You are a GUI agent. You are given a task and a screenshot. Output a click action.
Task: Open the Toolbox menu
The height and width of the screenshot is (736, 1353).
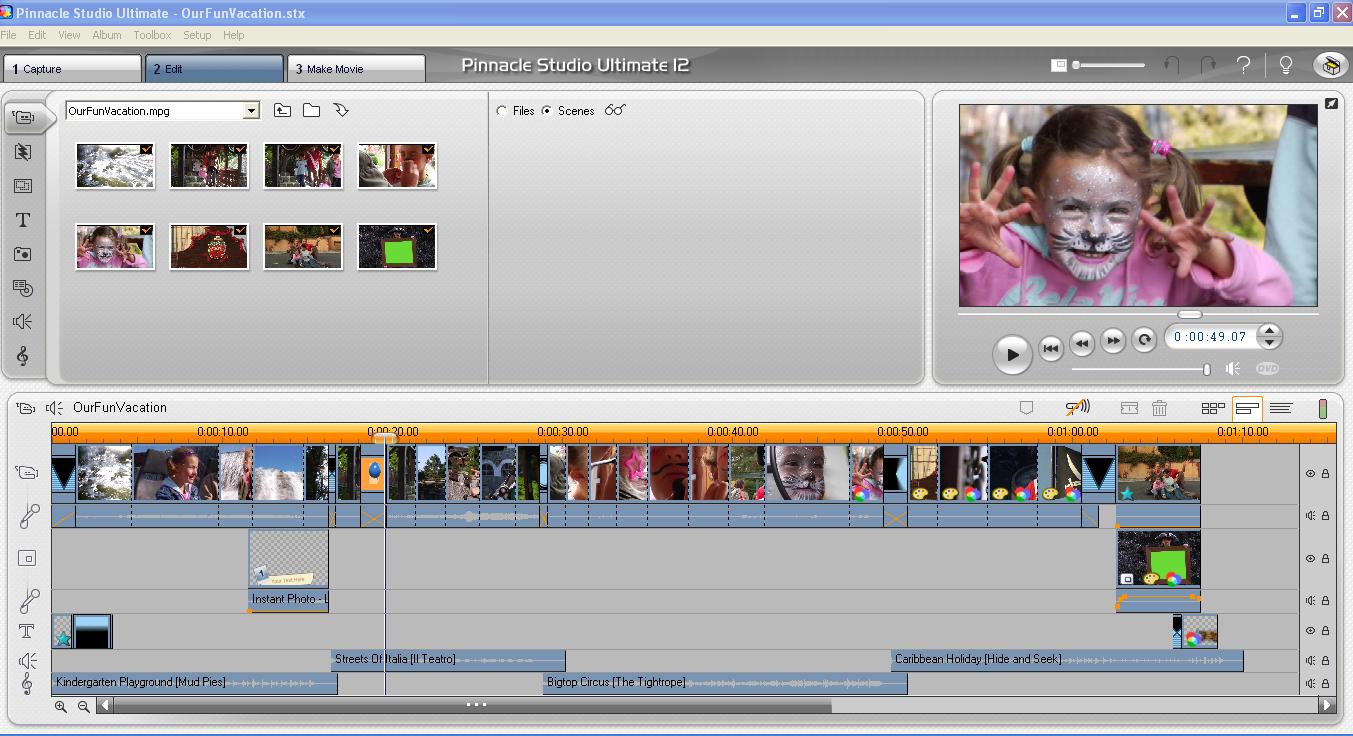(152, 35)
